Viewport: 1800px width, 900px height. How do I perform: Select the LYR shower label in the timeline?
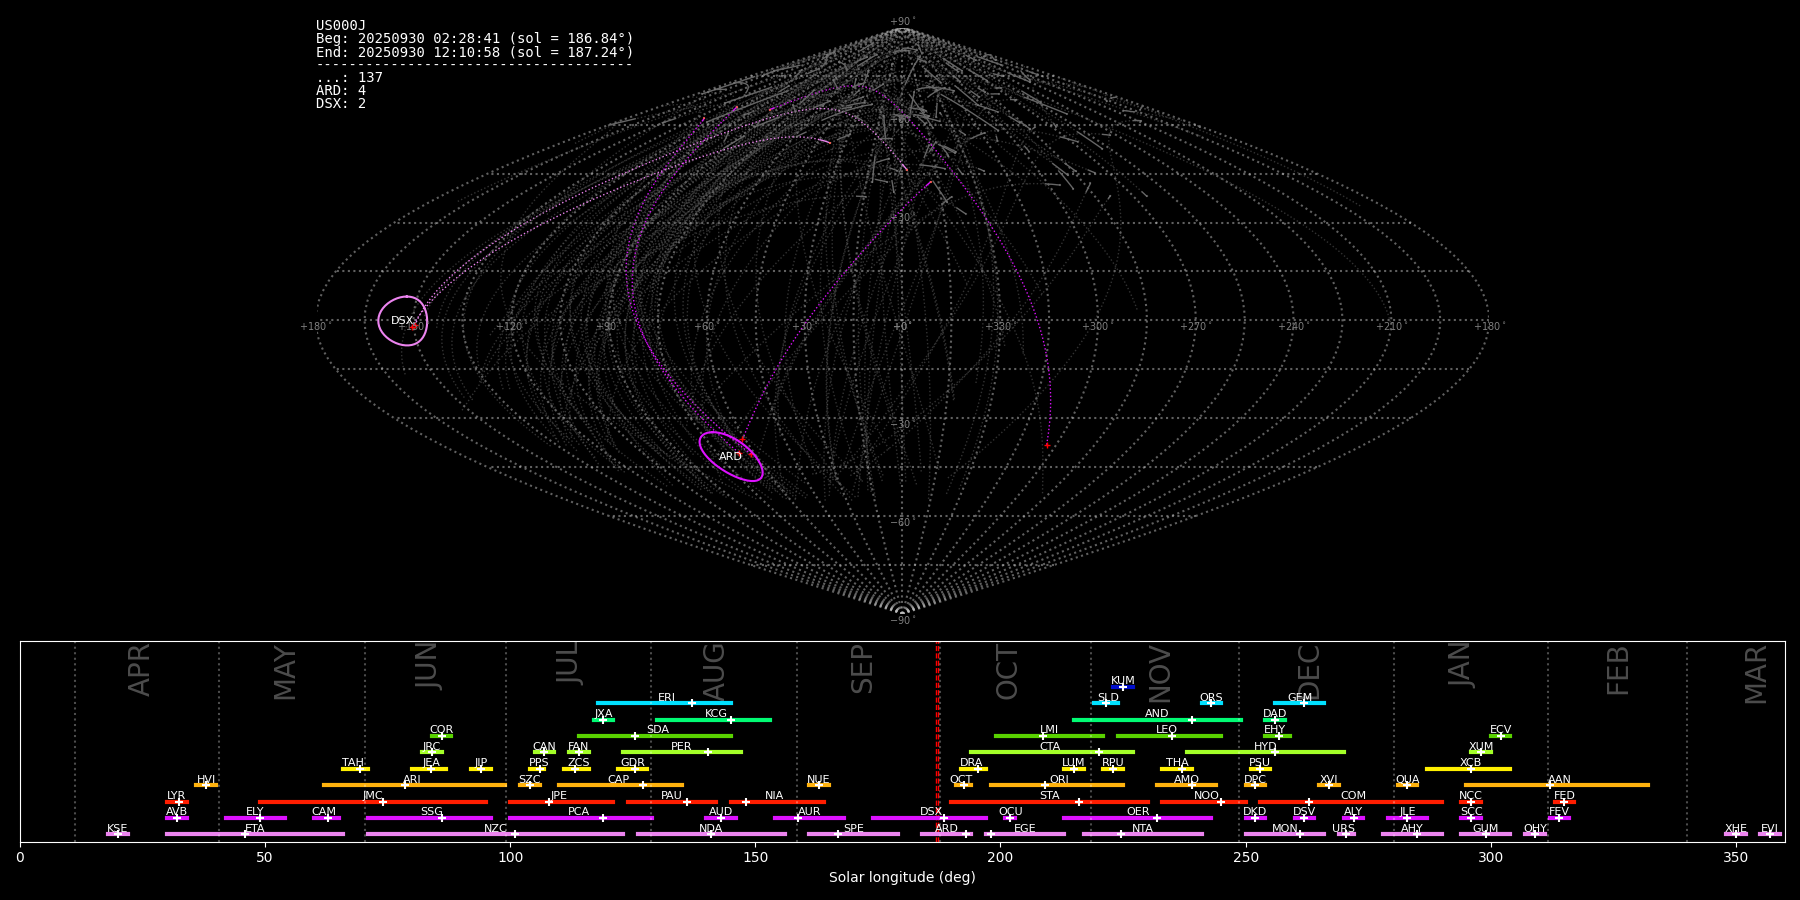(176, 796)
